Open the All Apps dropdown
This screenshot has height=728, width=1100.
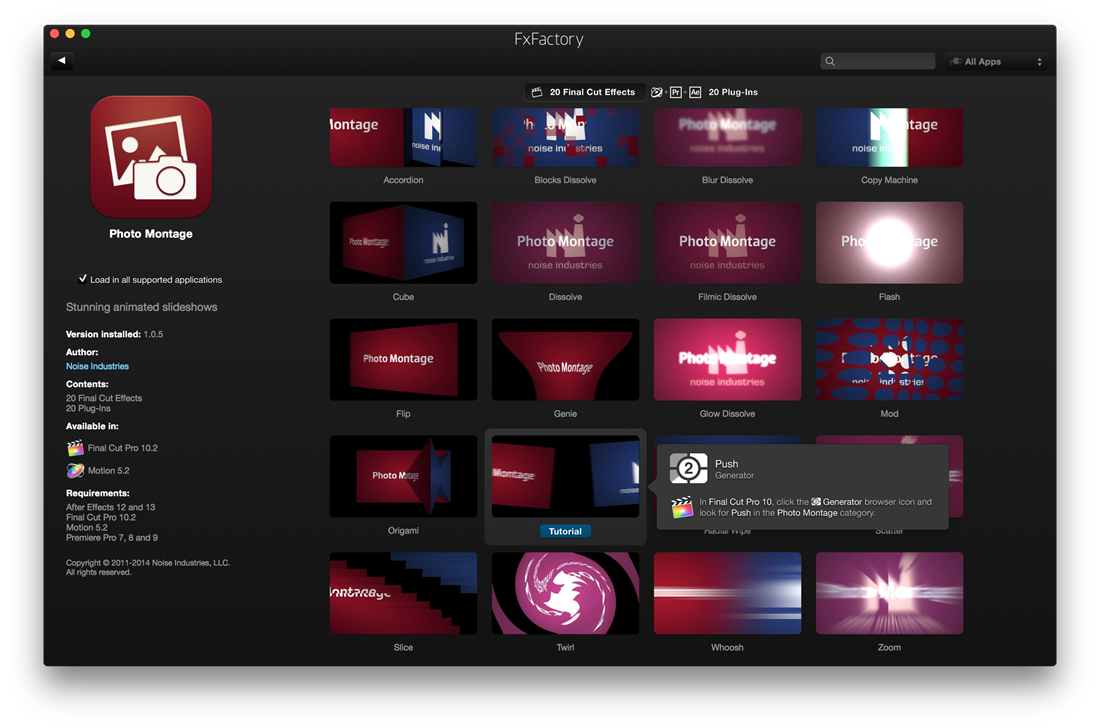click(x=996, y=62)
